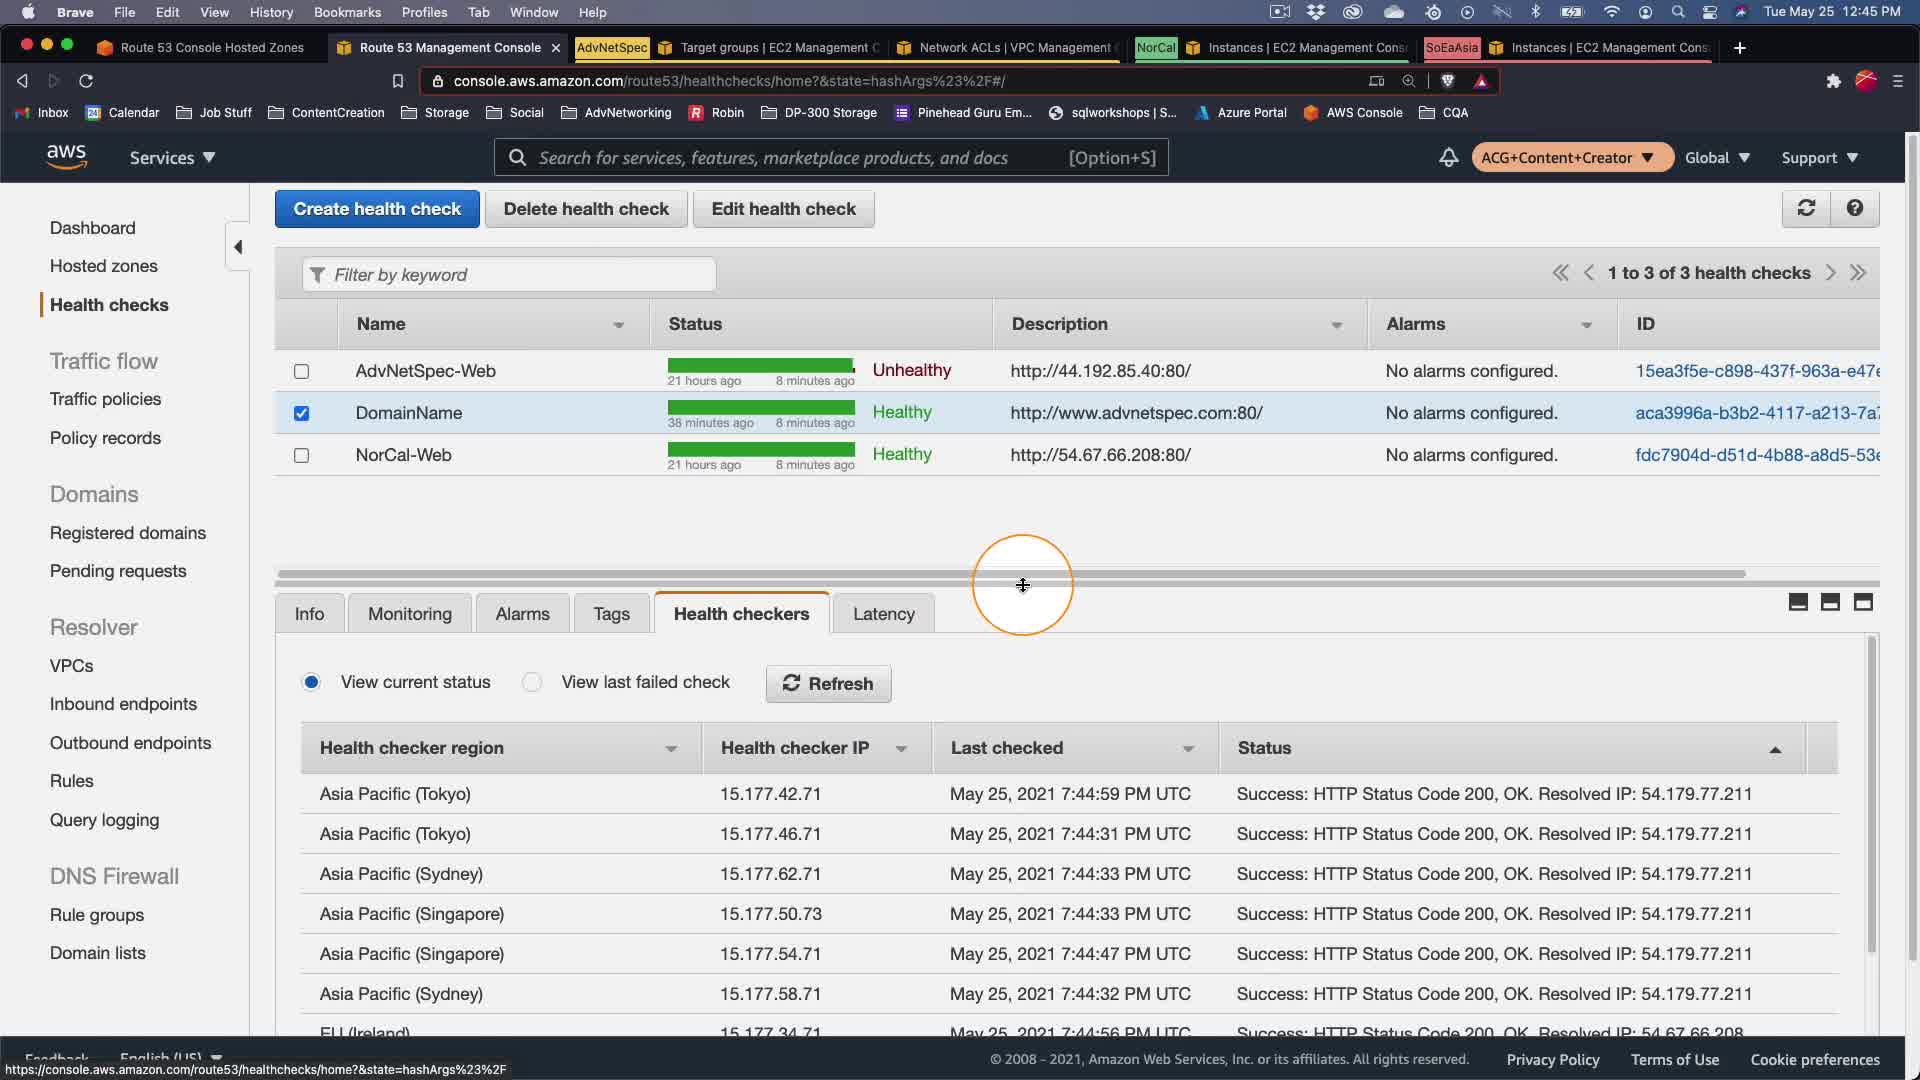Uncheck the DomainName health check box
Screen dimensions: 1920x1080
pos(301,413)
